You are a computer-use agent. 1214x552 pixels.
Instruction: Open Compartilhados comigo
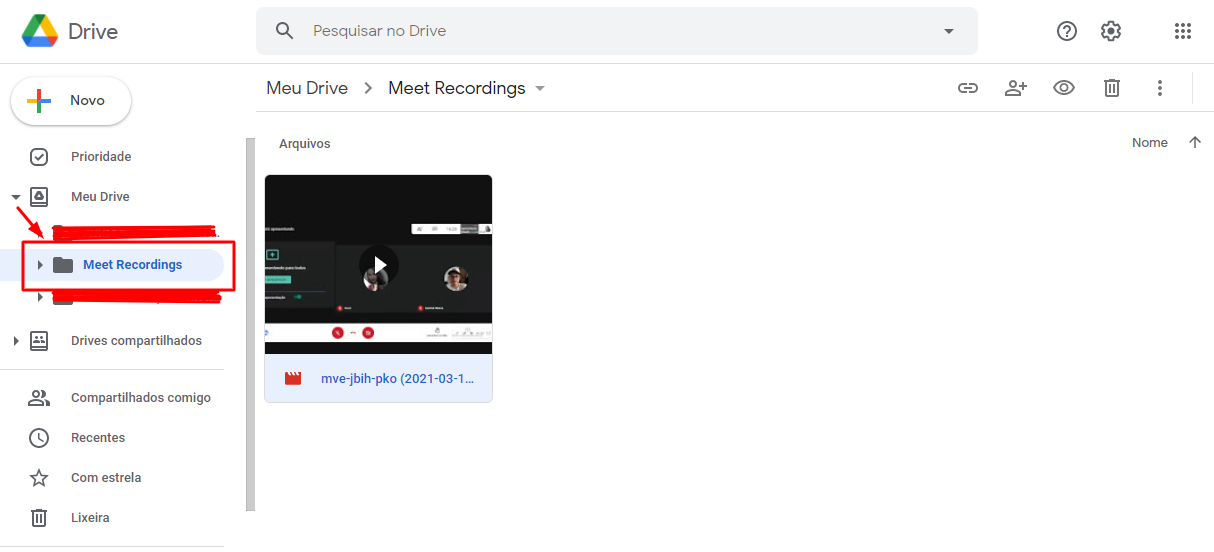141,398
